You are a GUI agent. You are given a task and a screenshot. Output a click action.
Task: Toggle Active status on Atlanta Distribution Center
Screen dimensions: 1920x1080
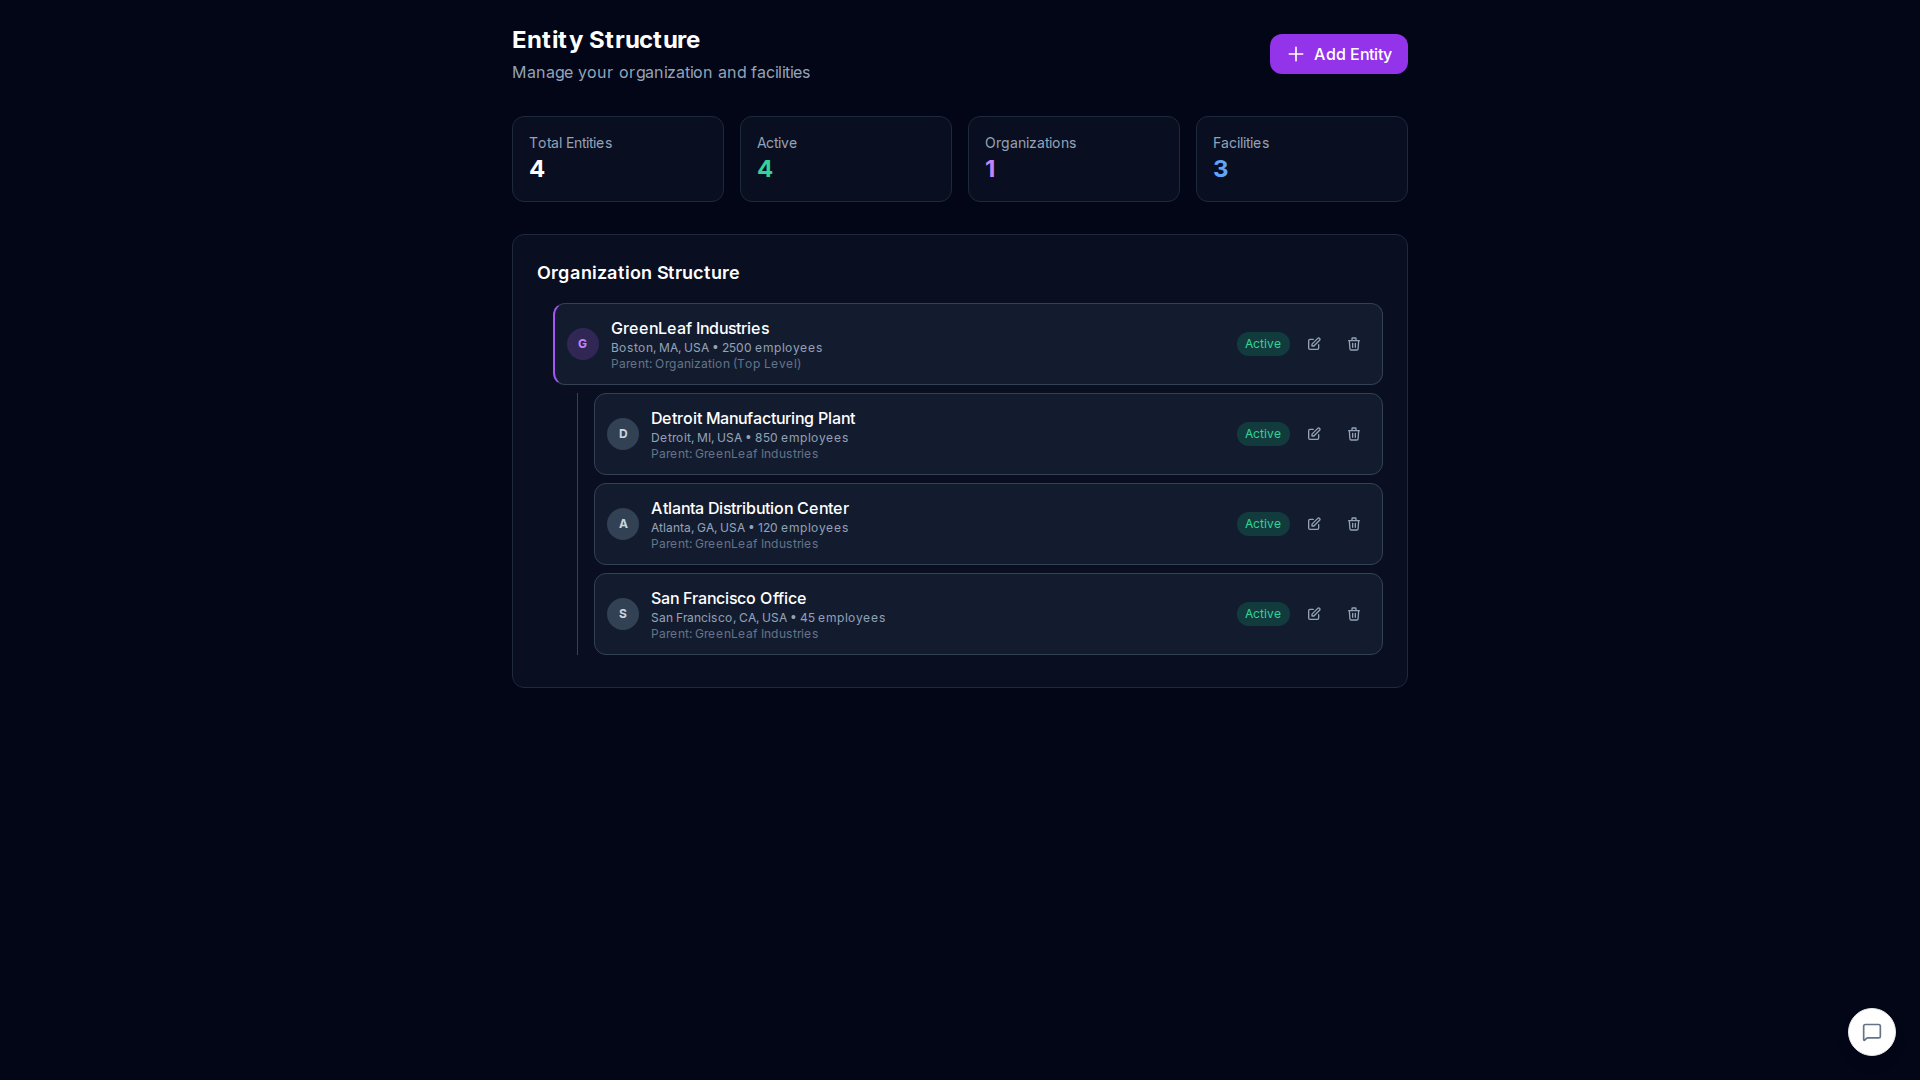(x=1263, y=524)
